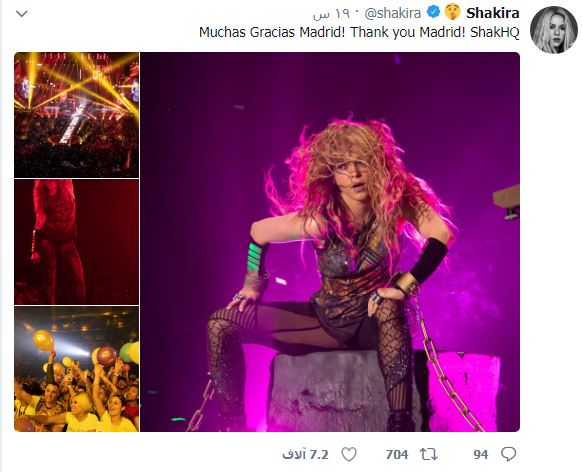Viewport: 582px width, 472px height.
Task: Click the reply speech bubble icon
Action: [x=509, y=454]
